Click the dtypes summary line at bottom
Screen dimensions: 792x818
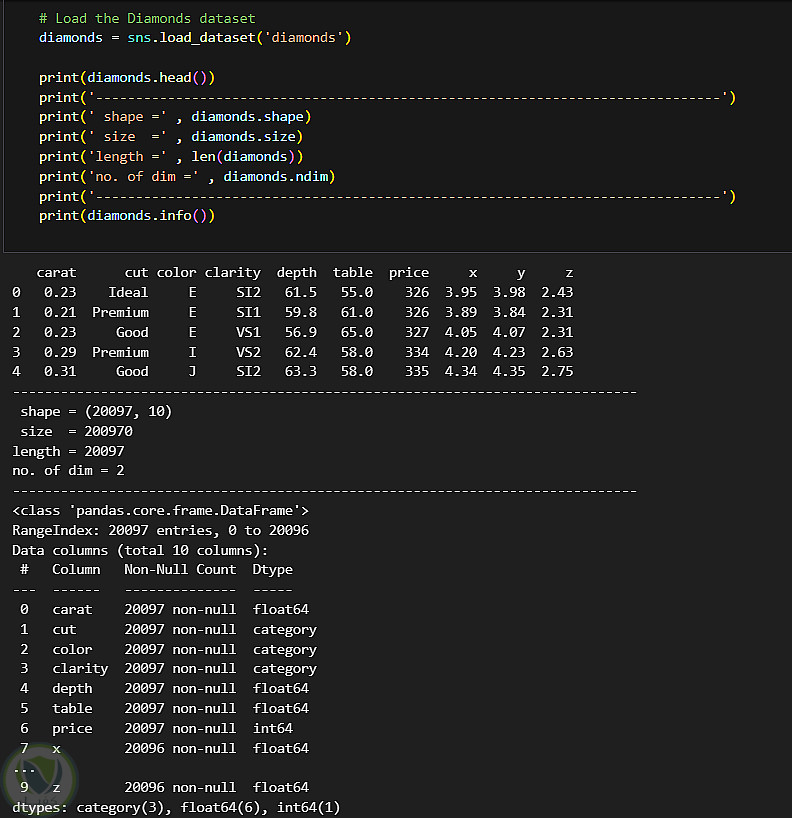point(176,807)
